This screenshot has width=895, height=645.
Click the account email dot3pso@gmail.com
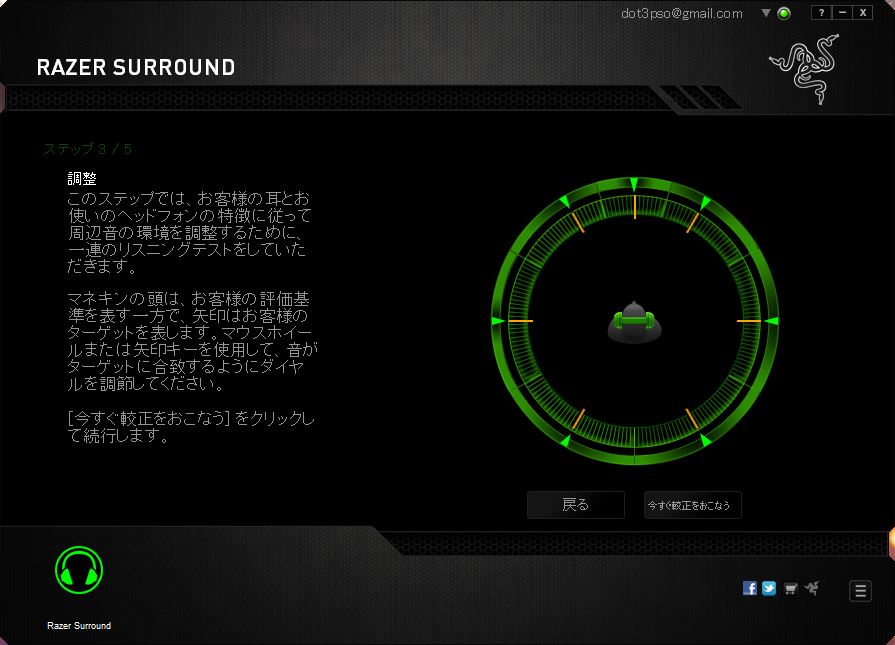pyautogui.click(x=682, y=14)
